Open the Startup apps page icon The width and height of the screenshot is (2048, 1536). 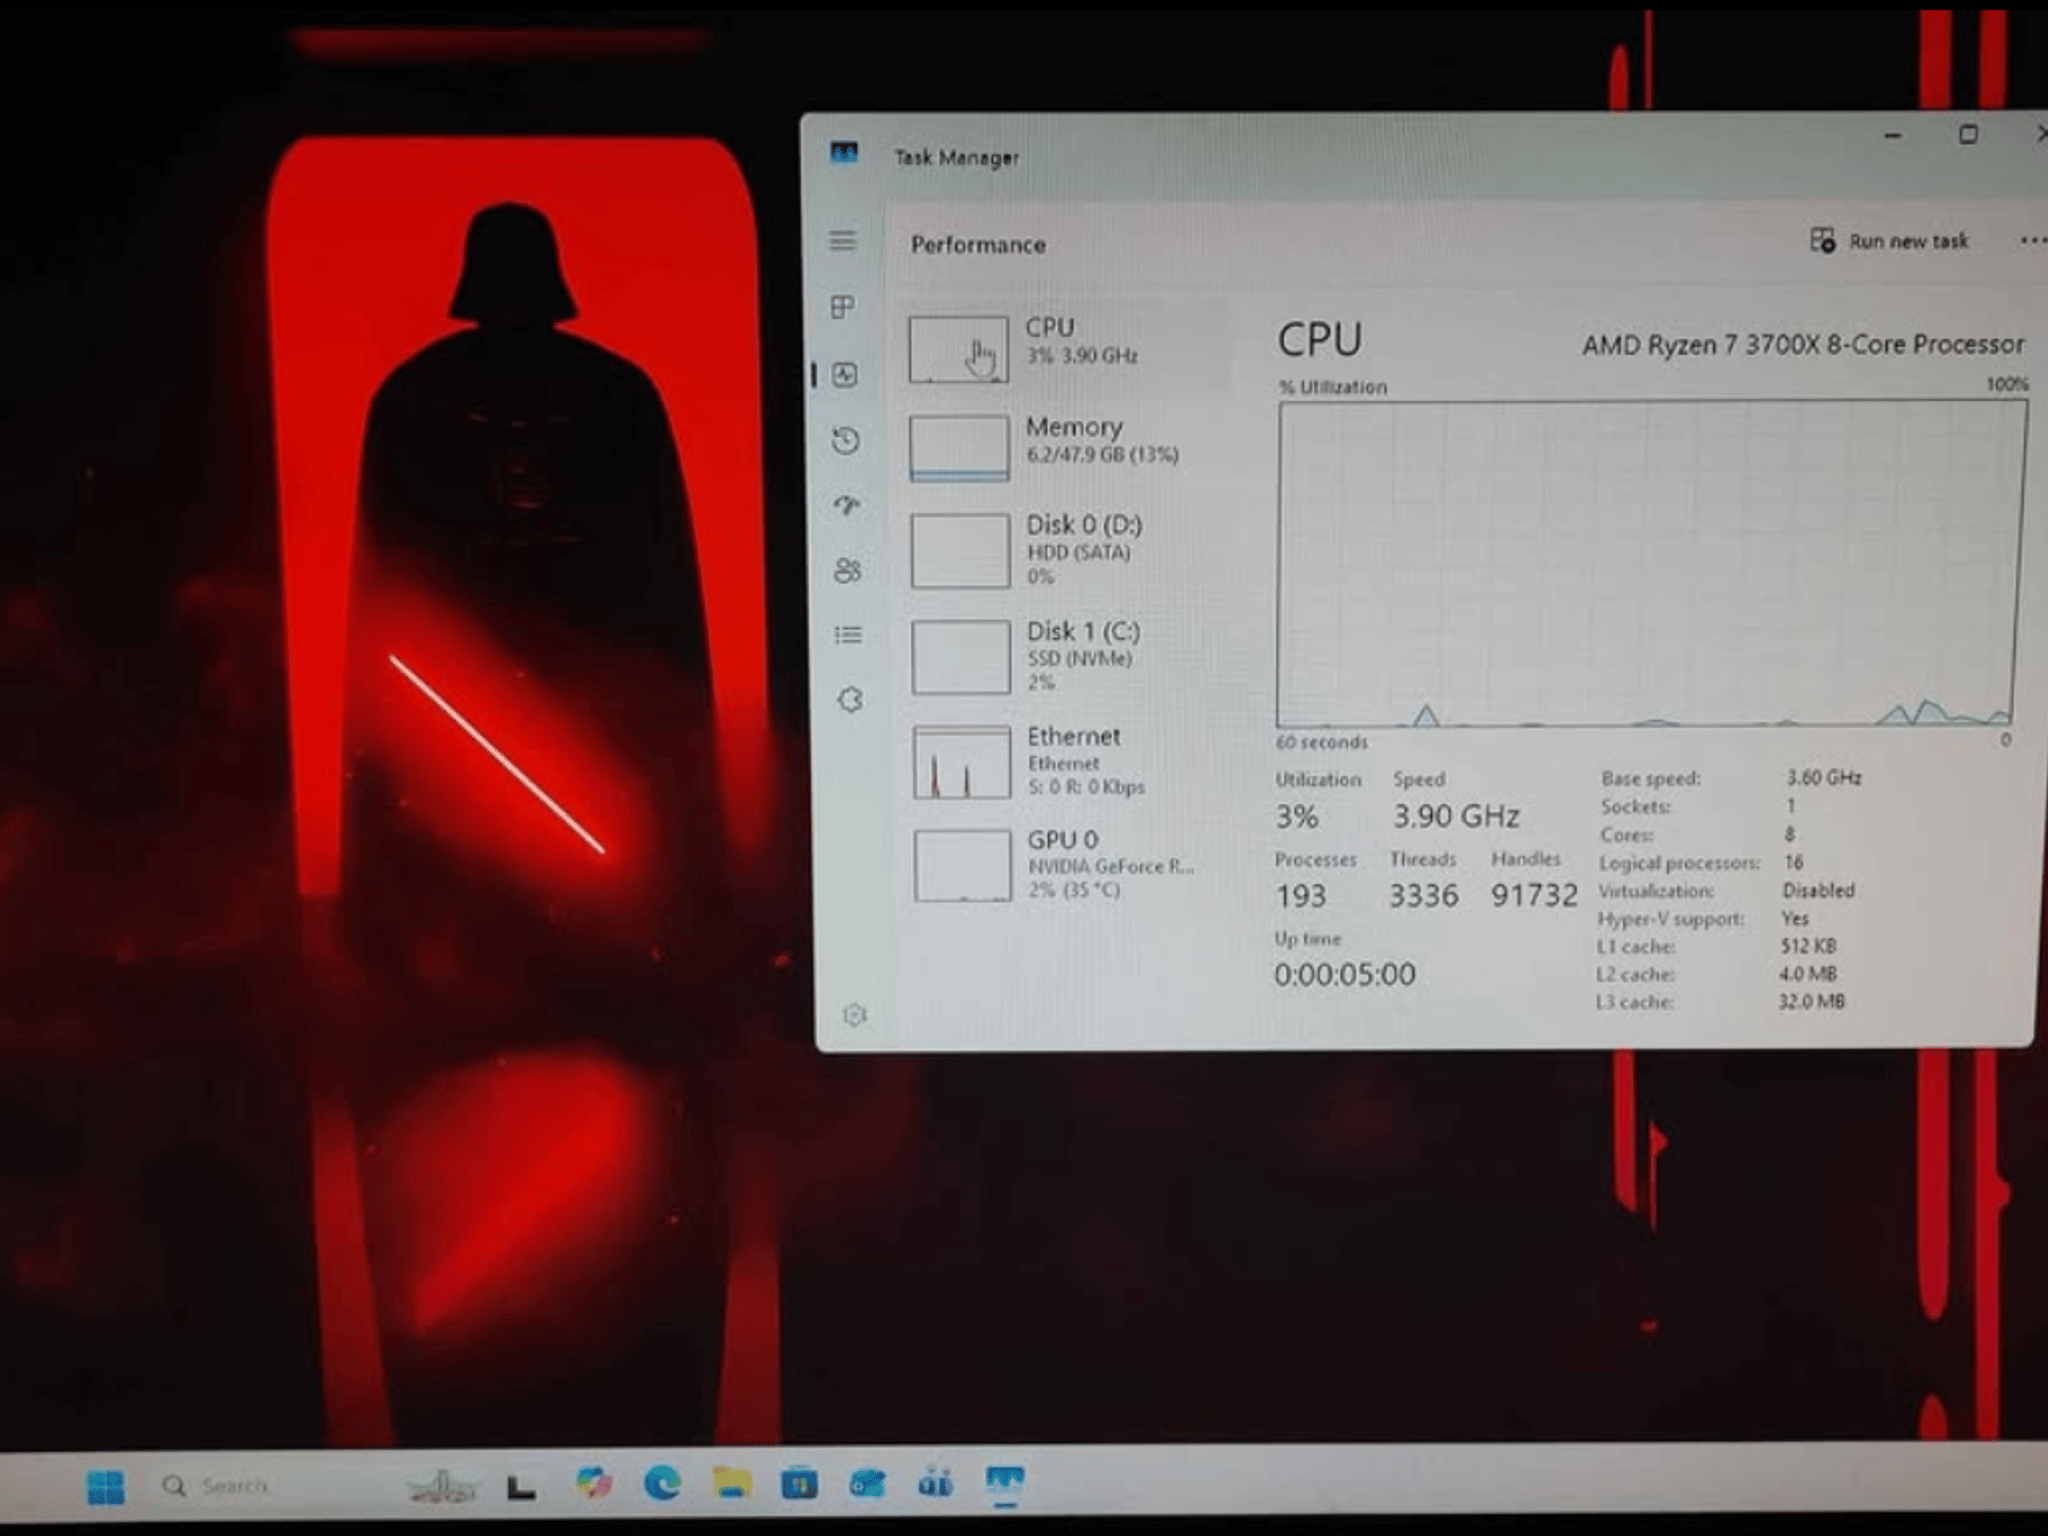847,505
